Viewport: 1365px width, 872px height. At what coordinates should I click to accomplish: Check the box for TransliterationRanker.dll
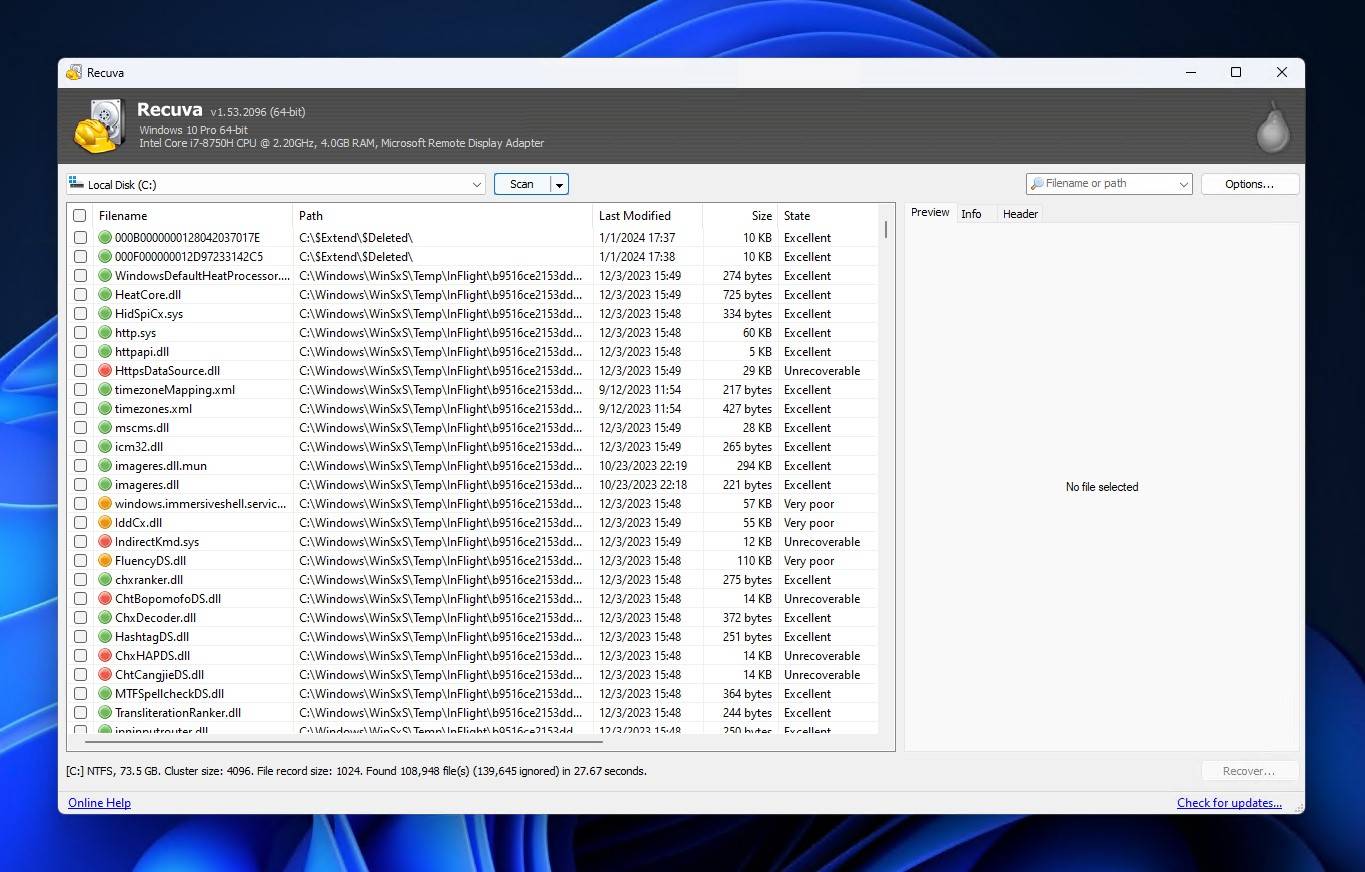80,713
